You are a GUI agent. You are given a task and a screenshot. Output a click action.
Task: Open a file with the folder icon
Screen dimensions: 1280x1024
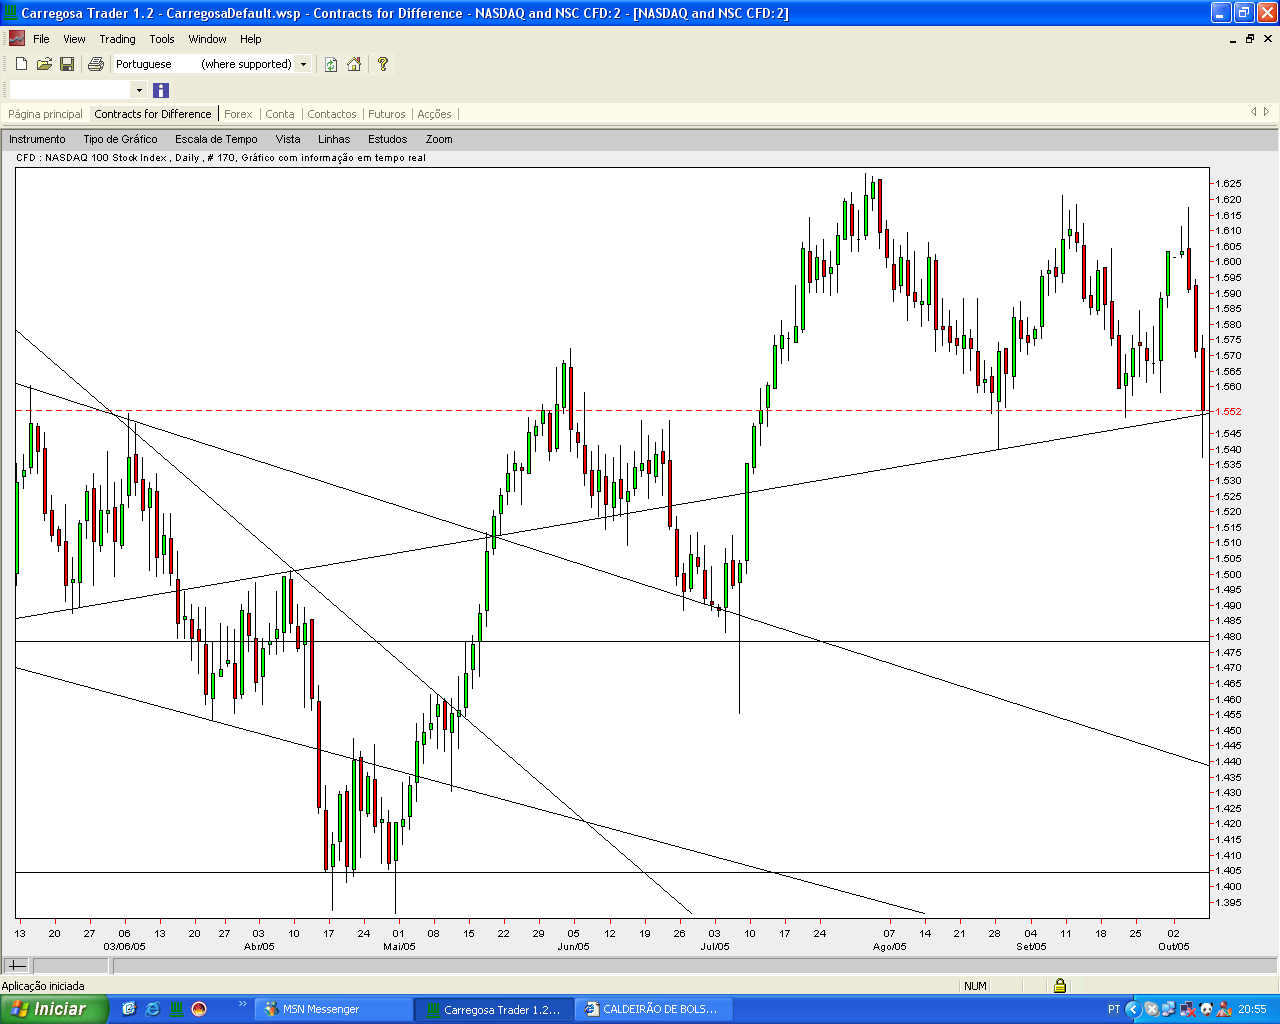click(44, 64)
